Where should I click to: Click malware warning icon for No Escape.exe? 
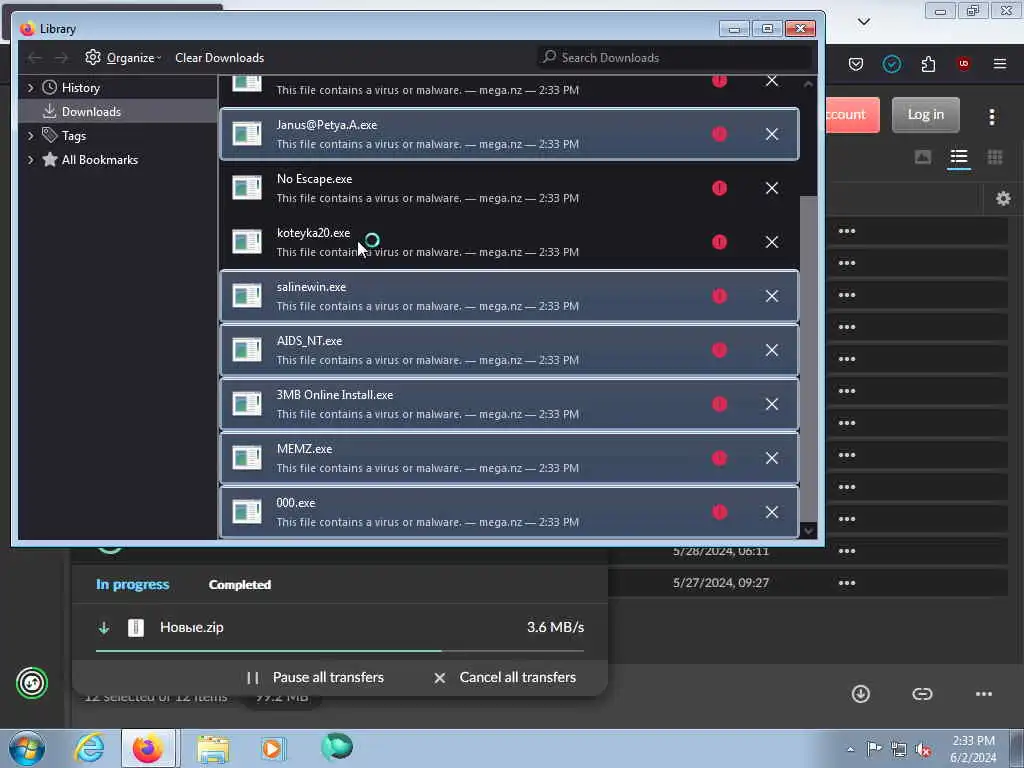(720, 188)
